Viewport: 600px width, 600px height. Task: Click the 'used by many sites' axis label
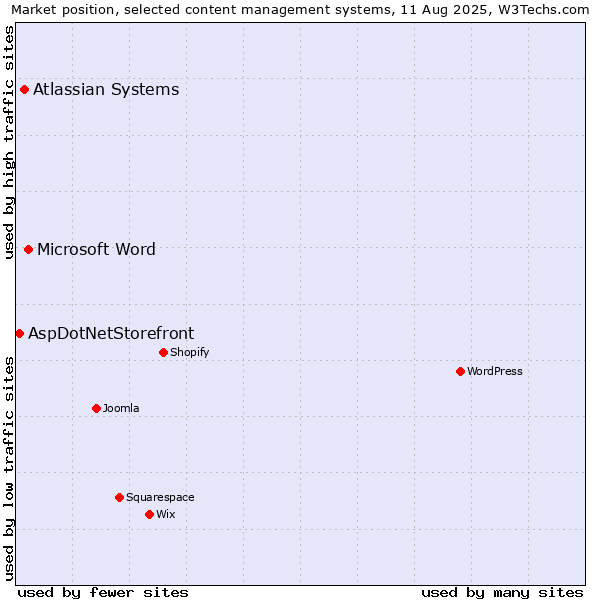click(x=502, y=593)
